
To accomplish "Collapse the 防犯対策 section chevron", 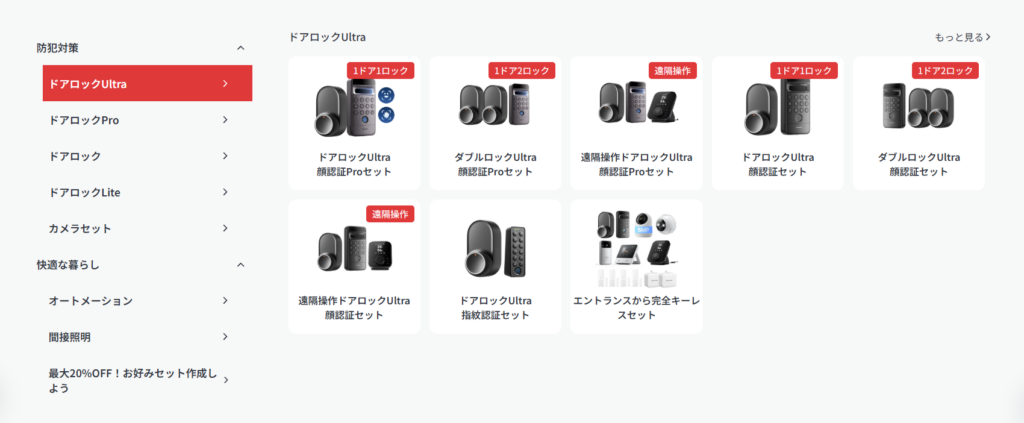I will (240, 48).
